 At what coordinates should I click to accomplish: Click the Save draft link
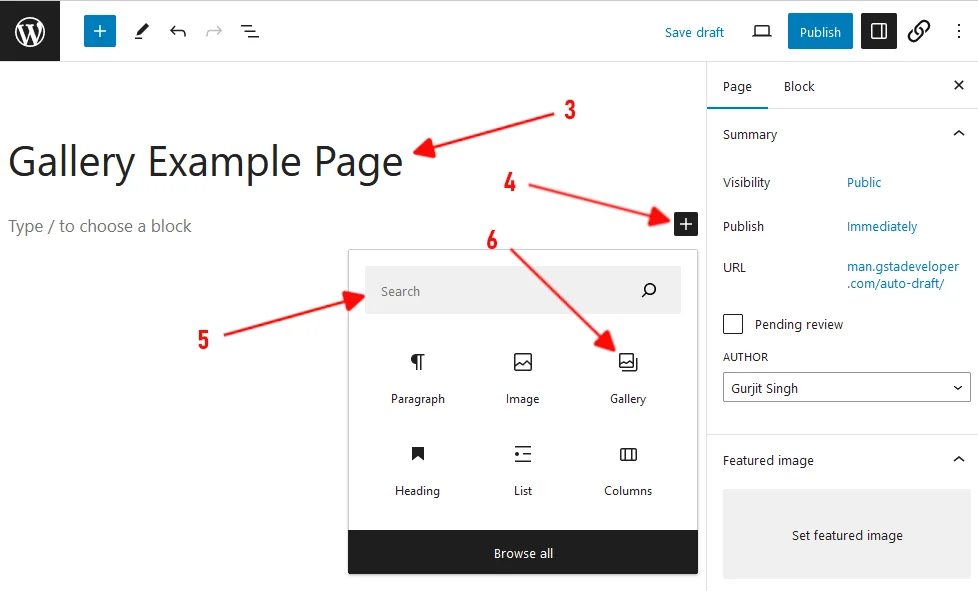tap(694, 32)
